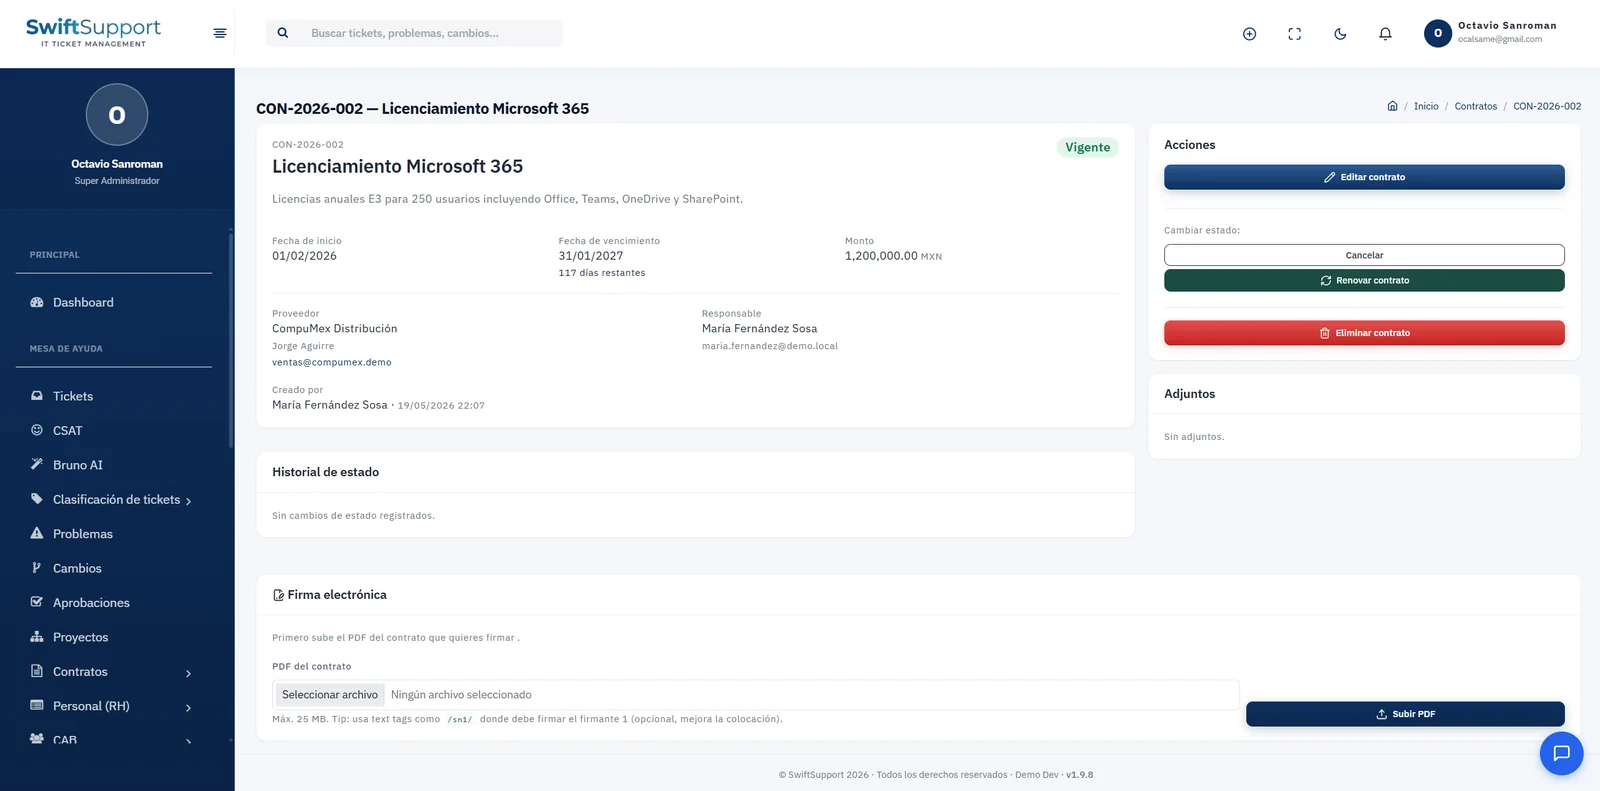1600x791 pixels.
Task: Open the floating chat bubble icon
Action: pyautogui.click(x=1561, y=753)
